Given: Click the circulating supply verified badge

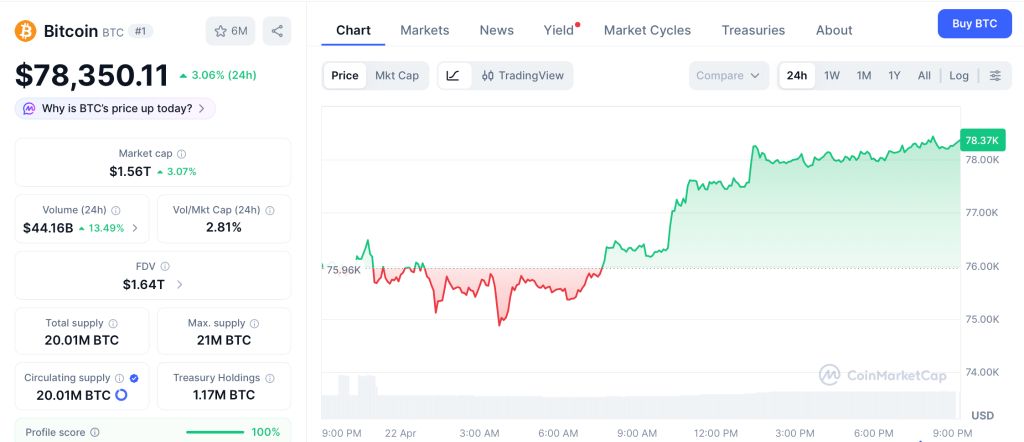Looking at the screenshot, I should [134, 378].
